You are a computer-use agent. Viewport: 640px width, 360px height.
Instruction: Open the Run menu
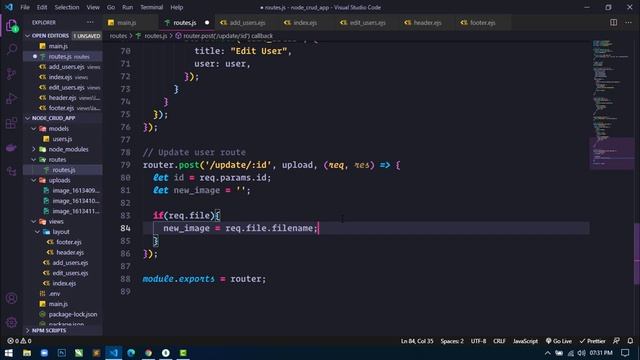click(x=127, y=7)
